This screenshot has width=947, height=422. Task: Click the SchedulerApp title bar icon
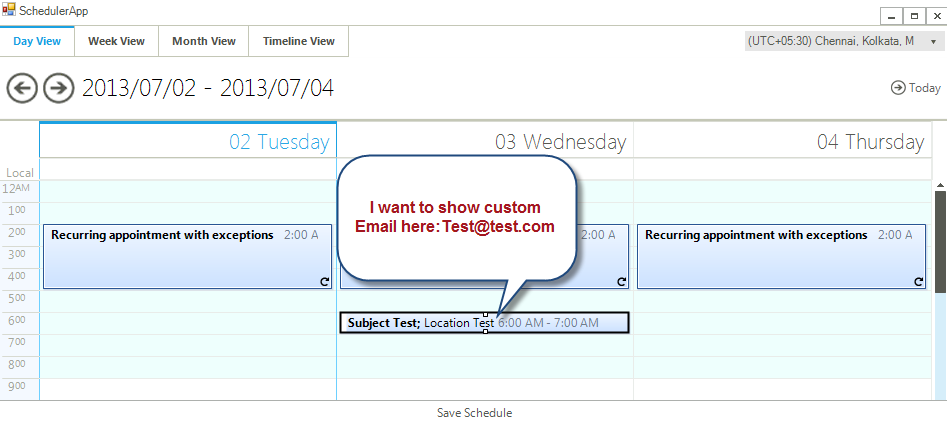click(x=9, y=10)
